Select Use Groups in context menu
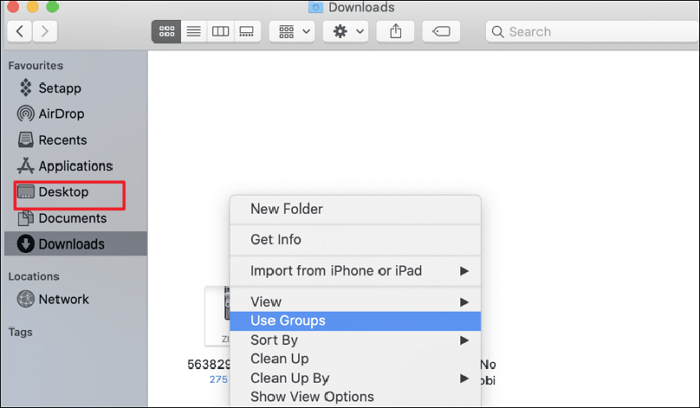The image size is (700, 408). 288,321
